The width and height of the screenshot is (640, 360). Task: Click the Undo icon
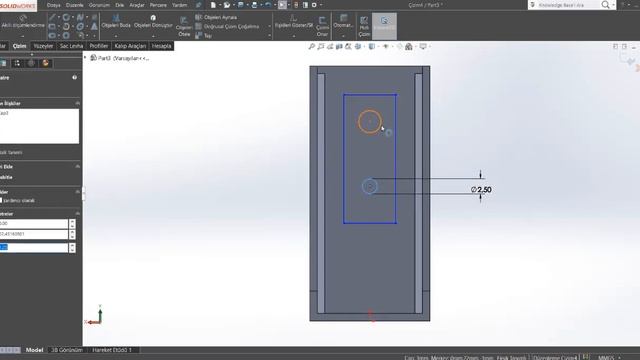pyautogui.click(x=268, y=5)
